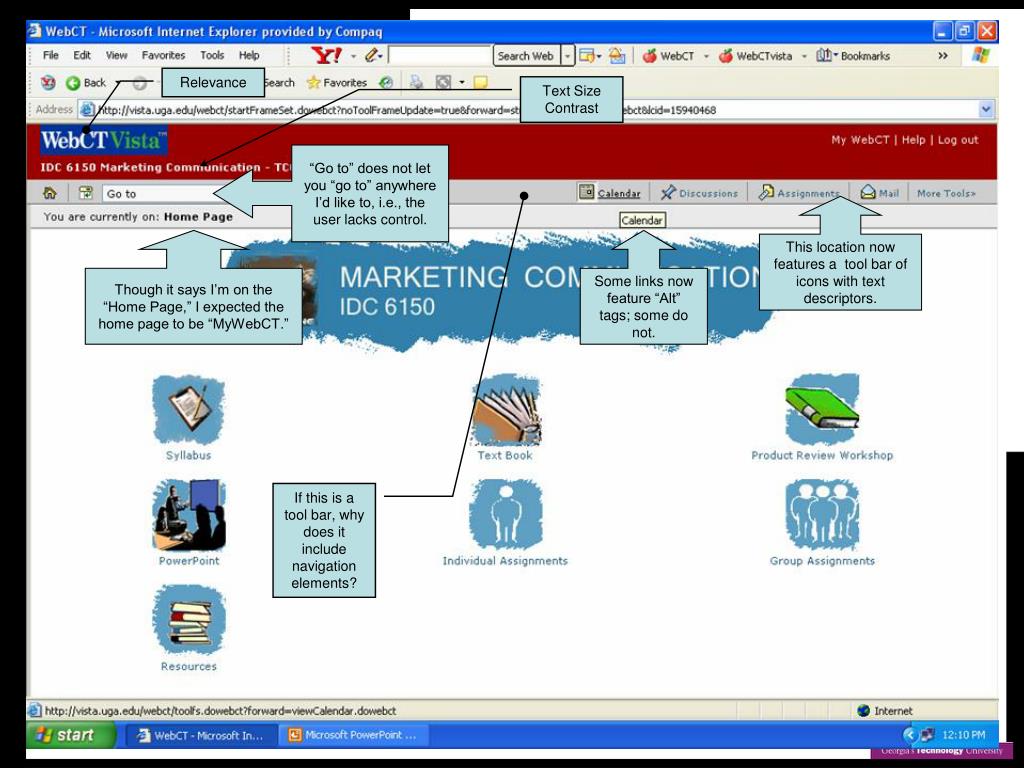Open the Individual Assignments person icon

click(505, 515)
